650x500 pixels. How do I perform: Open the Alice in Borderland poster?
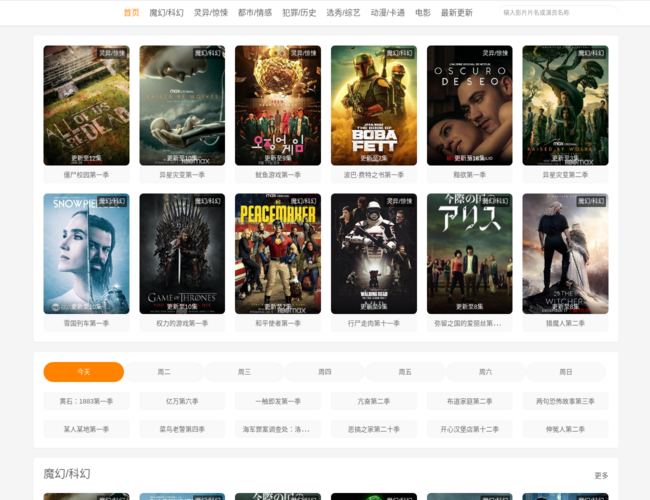pyautogui.click(x=469, y=253)
